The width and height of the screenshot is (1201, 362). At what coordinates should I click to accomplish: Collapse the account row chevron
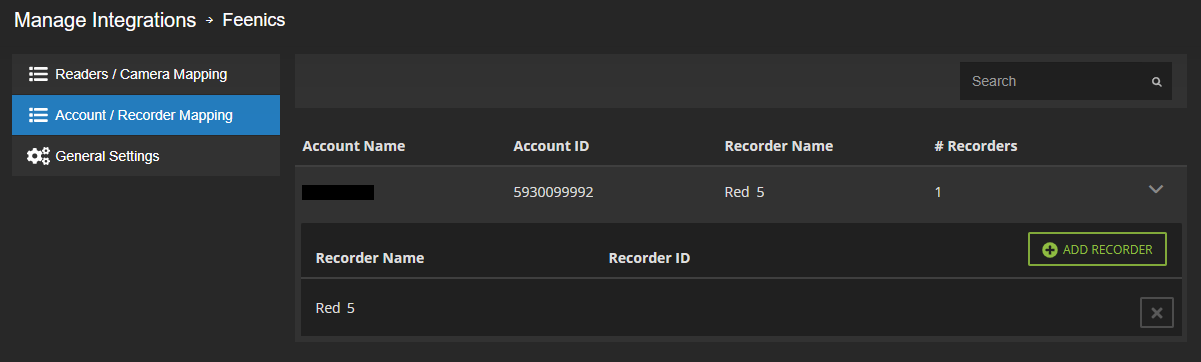[1156, 189]
